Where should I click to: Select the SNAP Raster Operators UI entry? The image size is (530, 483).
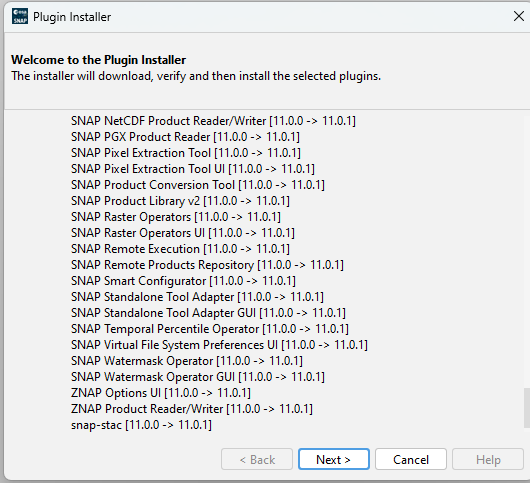click(x=183, y=233)
